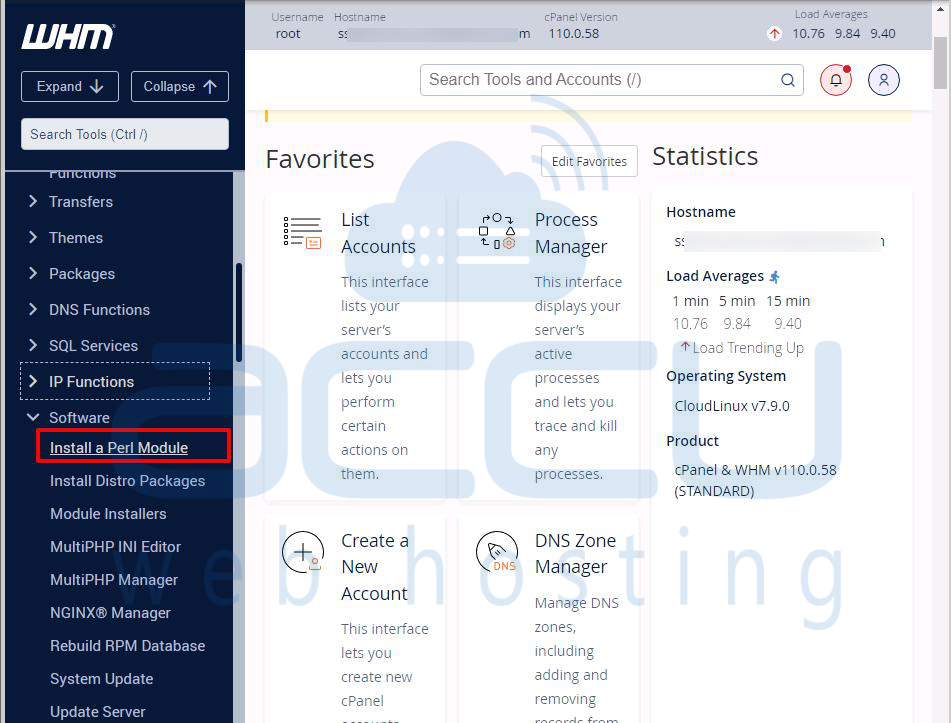Open the Process Manager link
The width and height of the screenshot is (951, 723).
click(x=571, y=233)
